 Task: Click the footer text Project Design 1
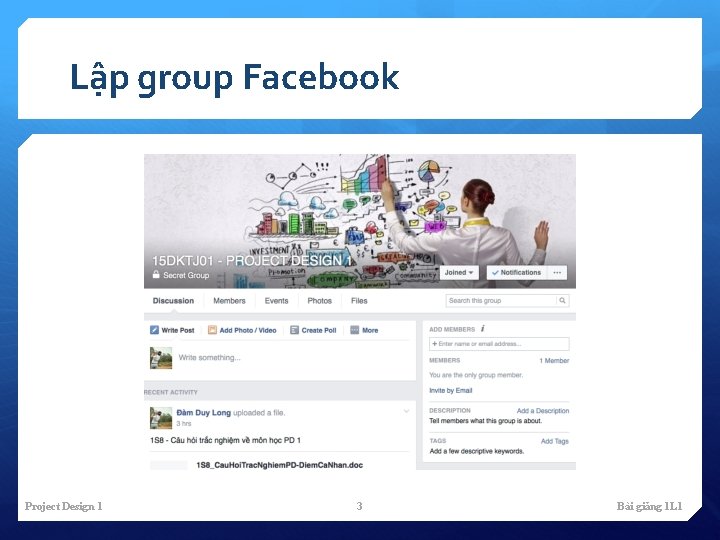pyautogui.click(x=63, y=506)
